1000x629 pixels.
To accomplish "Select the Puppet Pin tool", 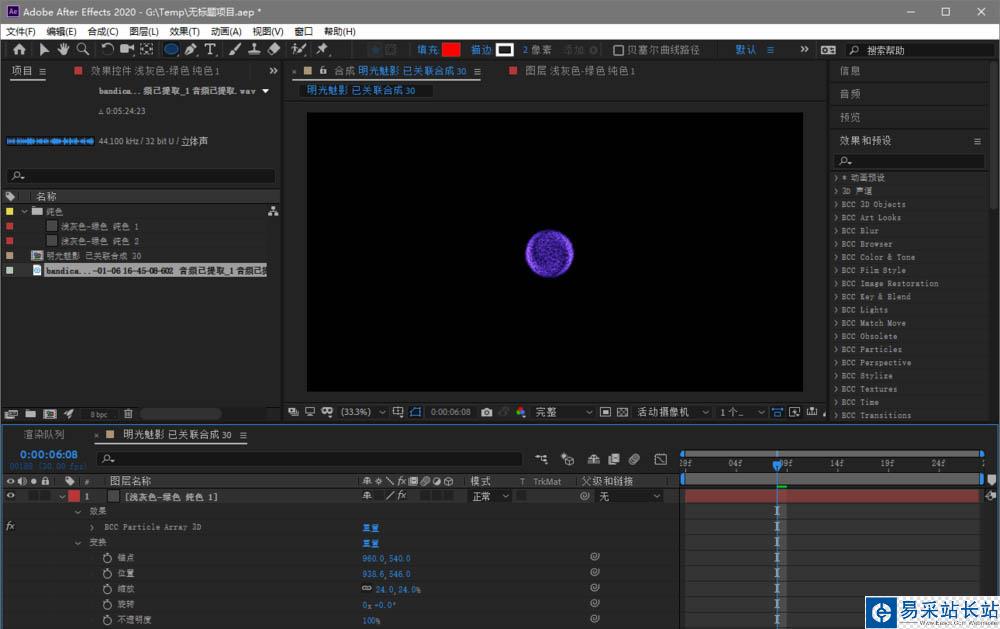I will [x=323, y=49].
